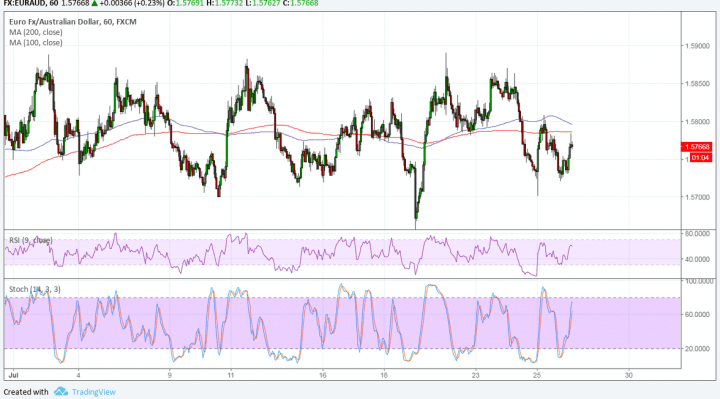This screenshot has height=399, width=720.
Task: Click the red countdown timer 01:04
Action: 700,157
